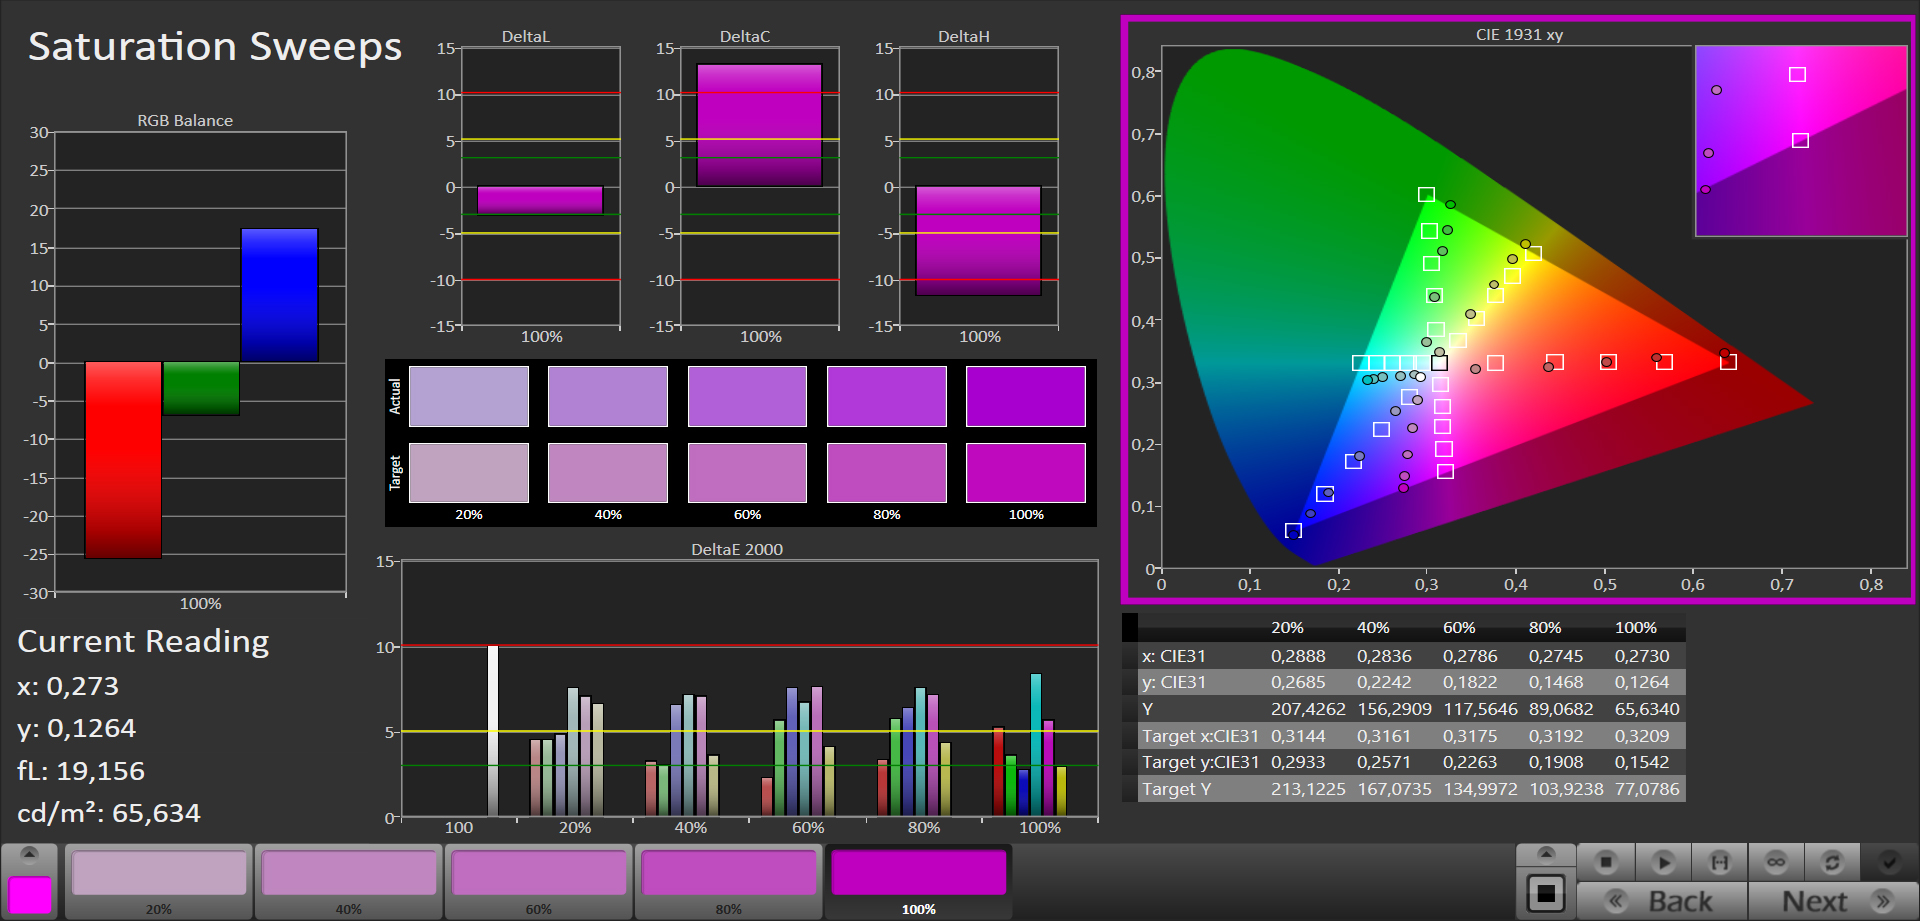Expand the color selector up arrow at bottom left
The width and height of the screenshot is (1920, 921).
(x=29, y=854)
